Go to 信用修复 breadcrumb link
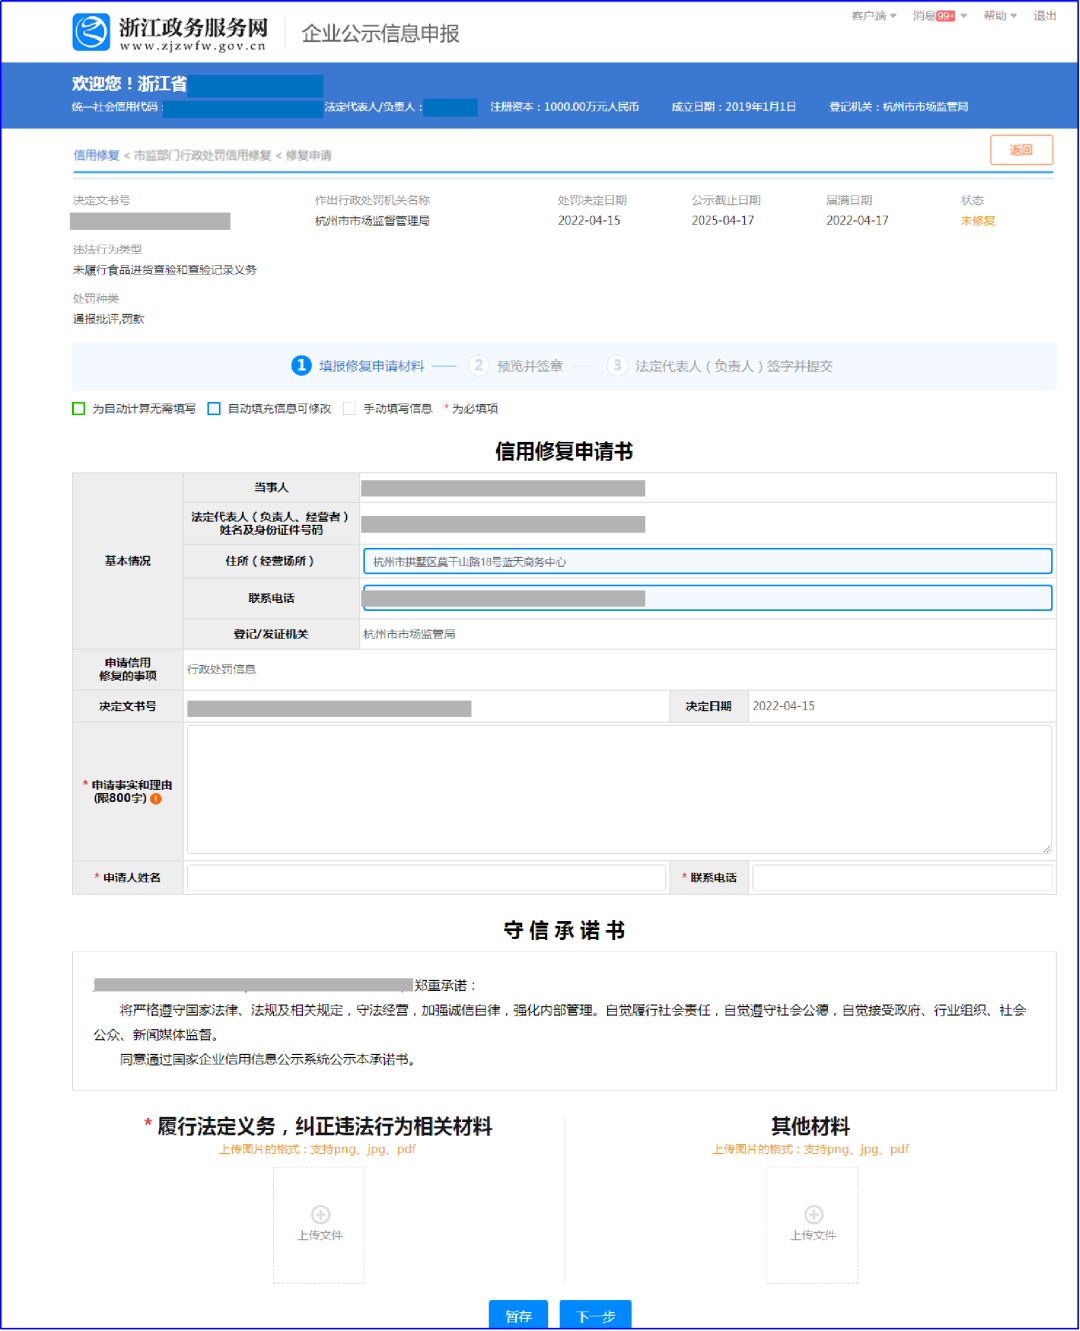Viewport: 1080px width, 1331px height. click(96, 155)
